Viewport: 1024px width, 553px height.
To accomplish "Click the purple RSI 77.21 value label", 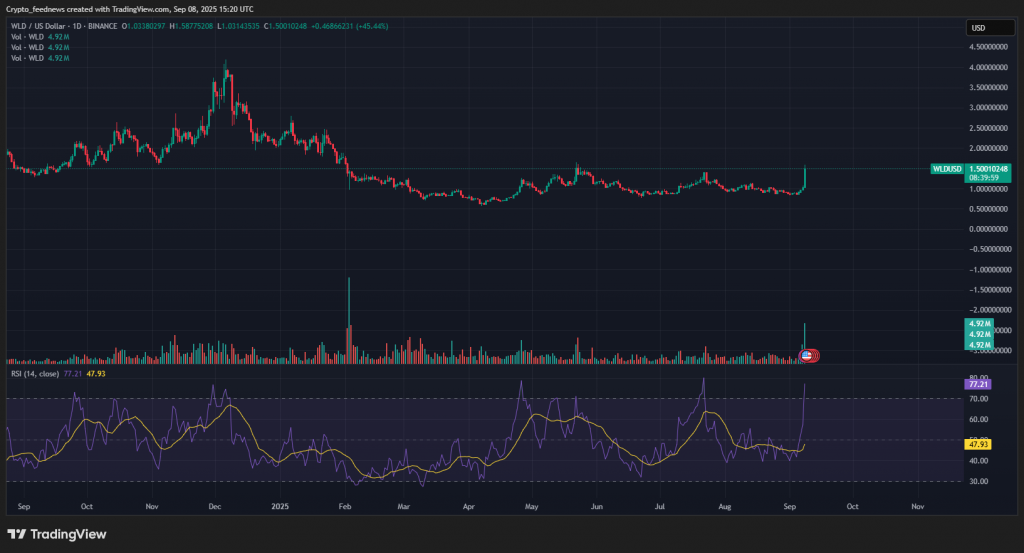I will point(979,383).
